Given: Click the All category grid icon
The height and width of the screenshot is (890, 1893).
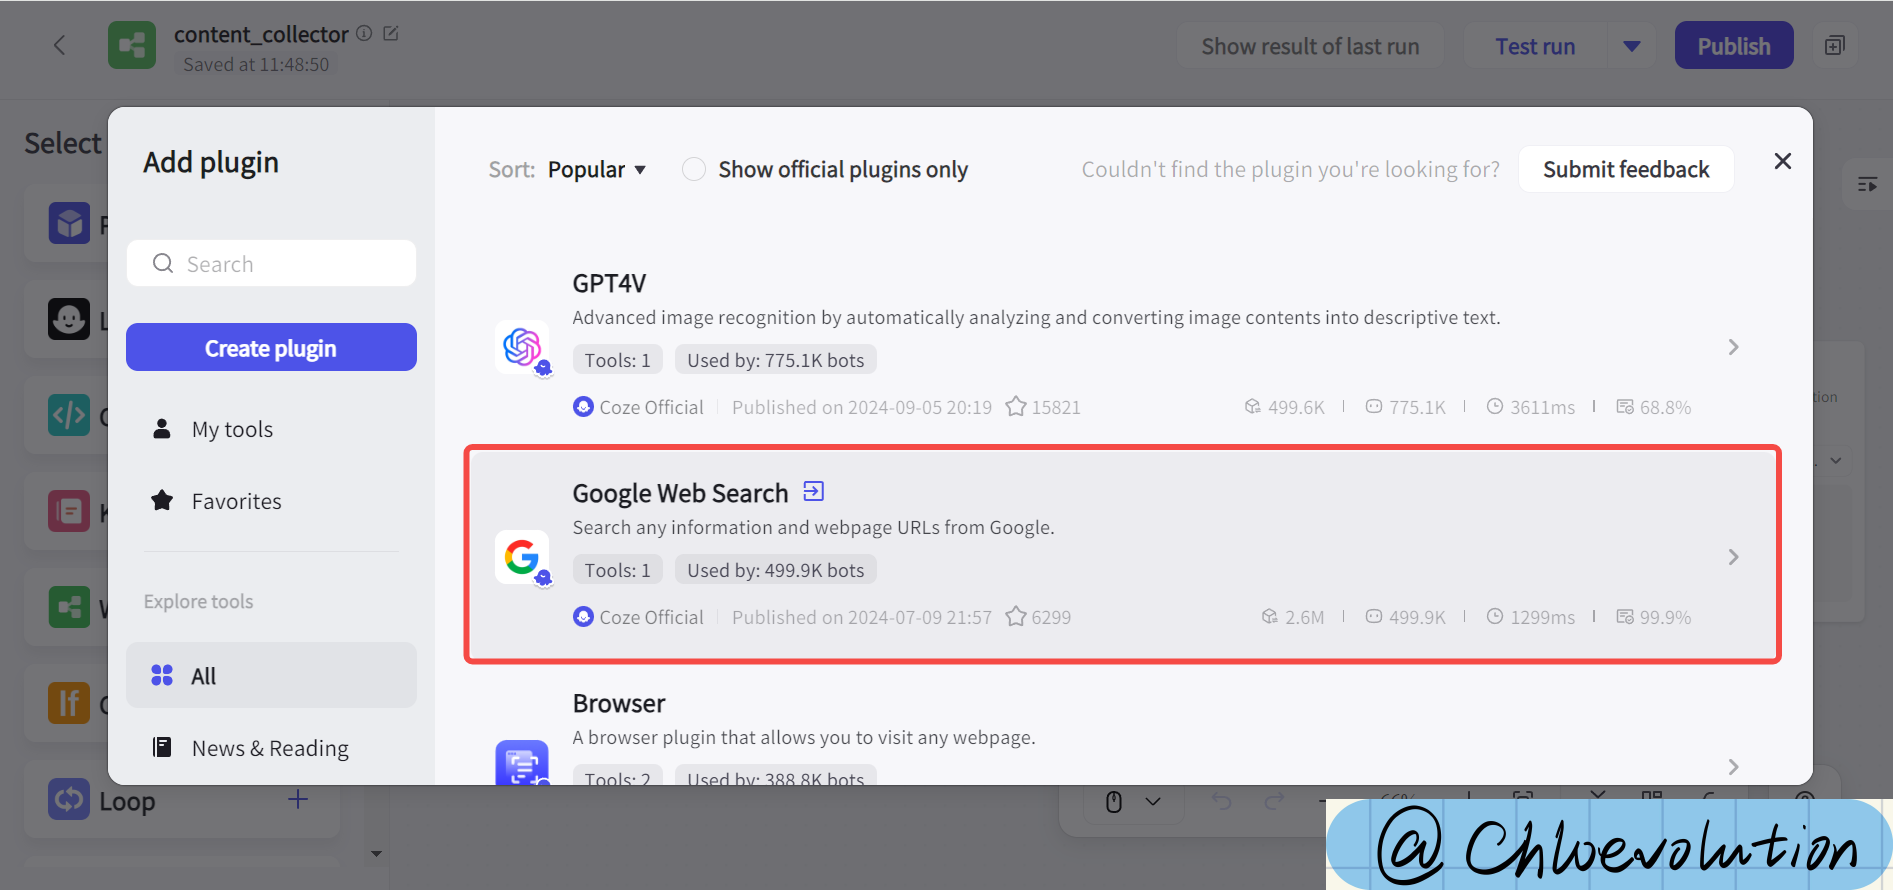Looking at the screenshot, I should tap(162, 675).
